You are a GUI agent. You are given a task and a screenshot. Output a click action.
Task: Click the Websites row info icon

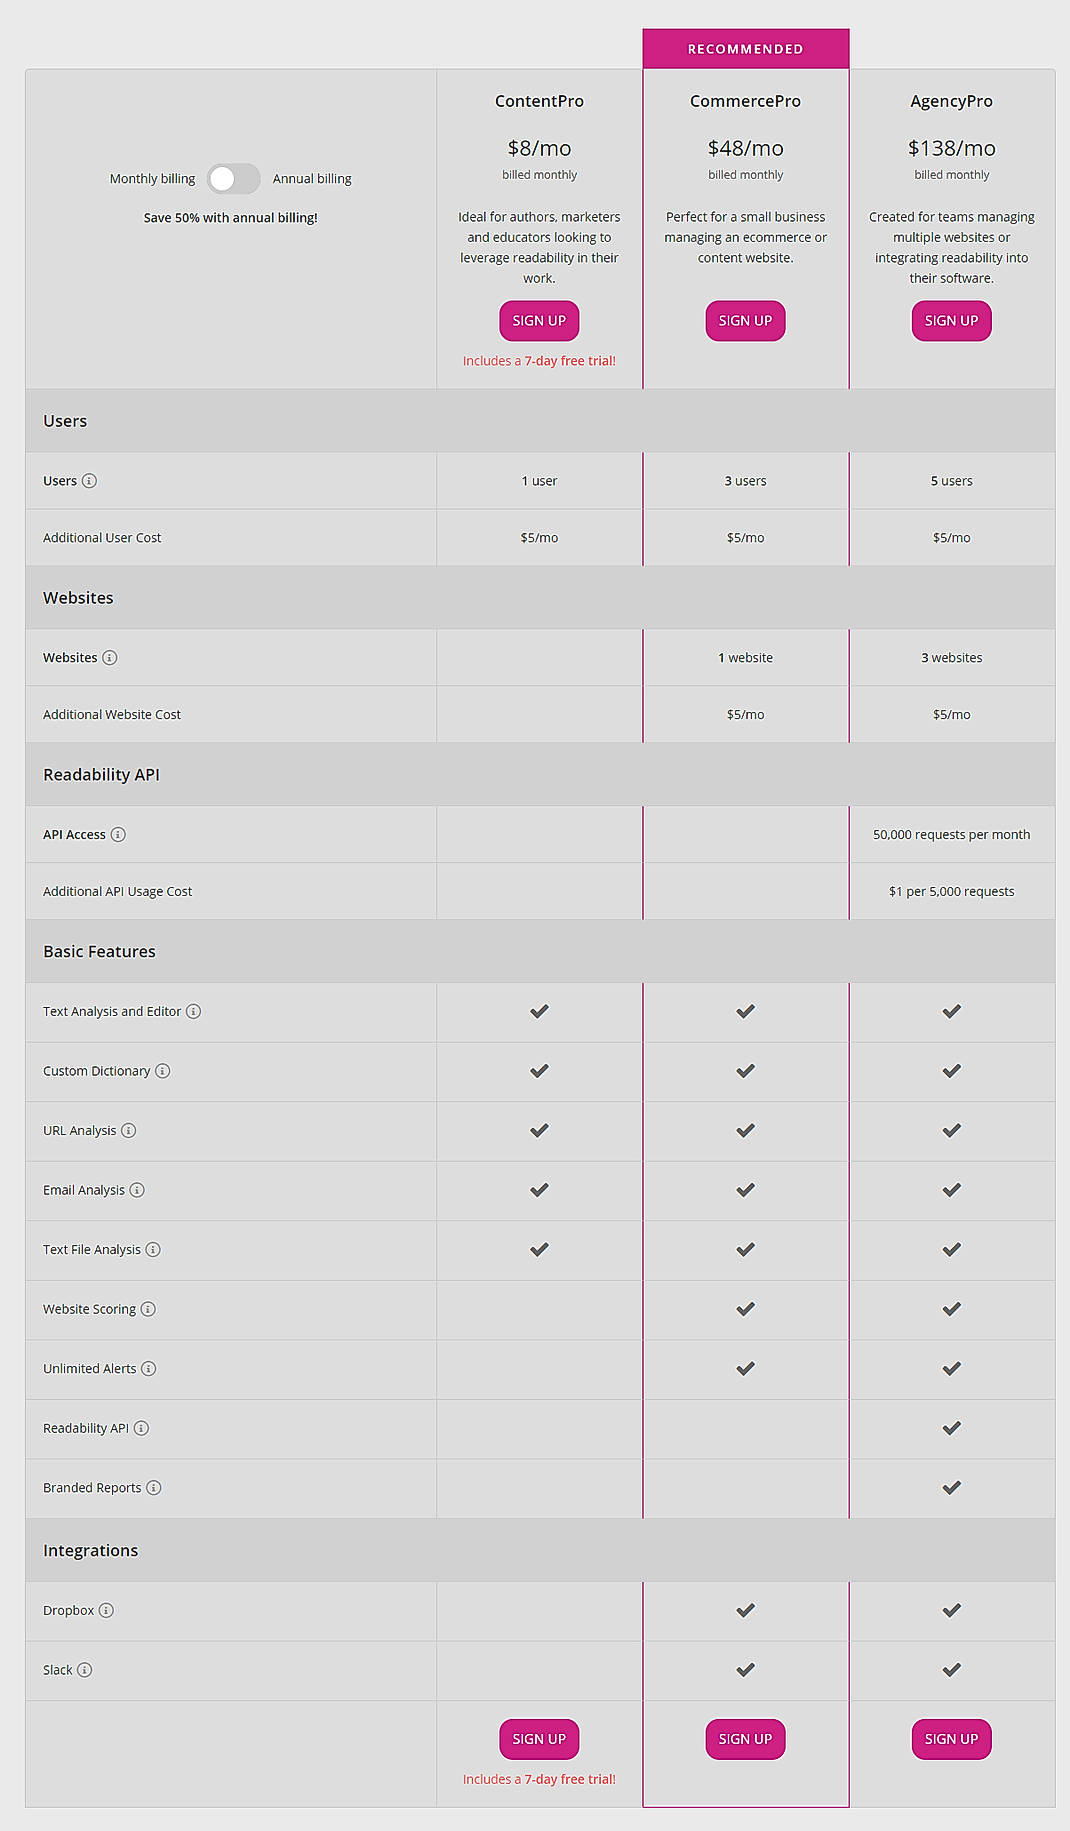[110, 657]
